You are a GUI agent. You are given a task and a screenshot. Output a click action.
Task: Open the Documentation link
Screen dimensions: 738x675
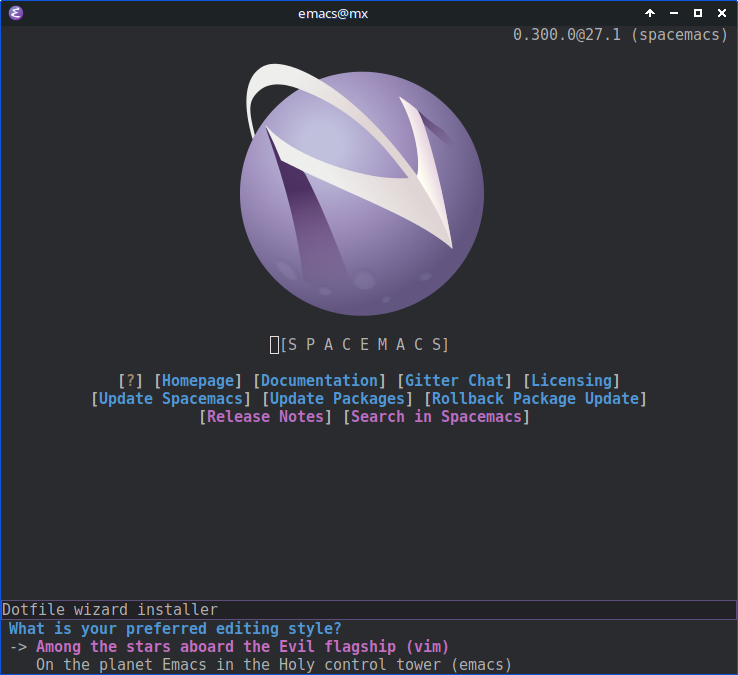(x=319, y=380)
